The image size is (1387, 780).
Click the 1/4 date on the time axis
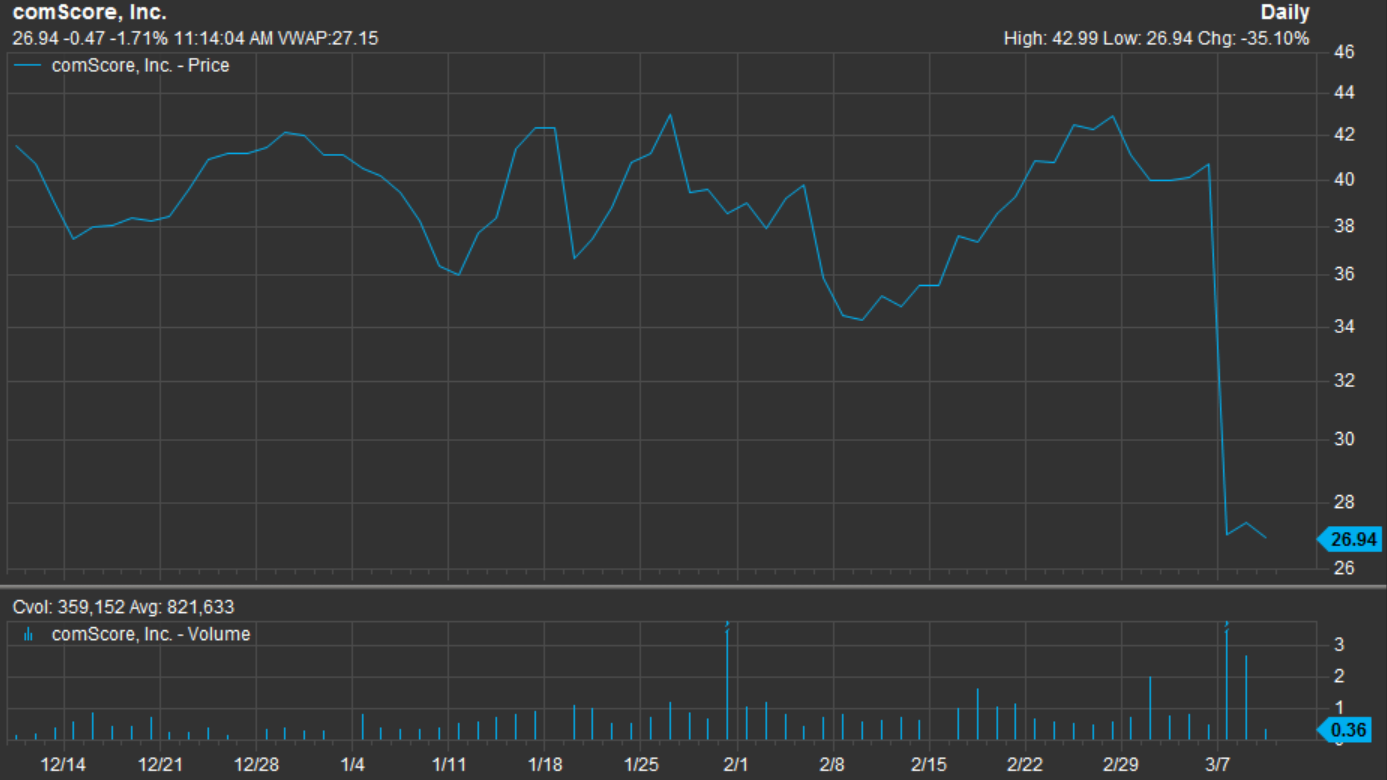click(352, 765)
